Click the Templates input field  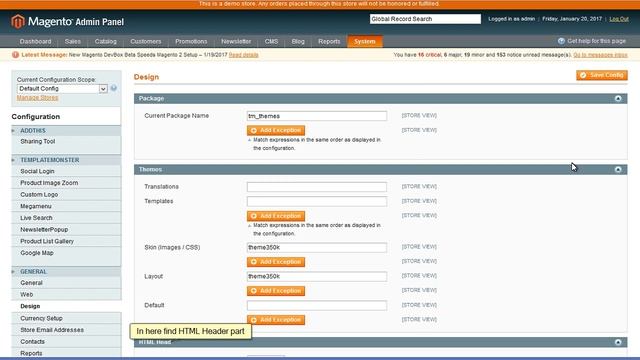pos(317,201)
